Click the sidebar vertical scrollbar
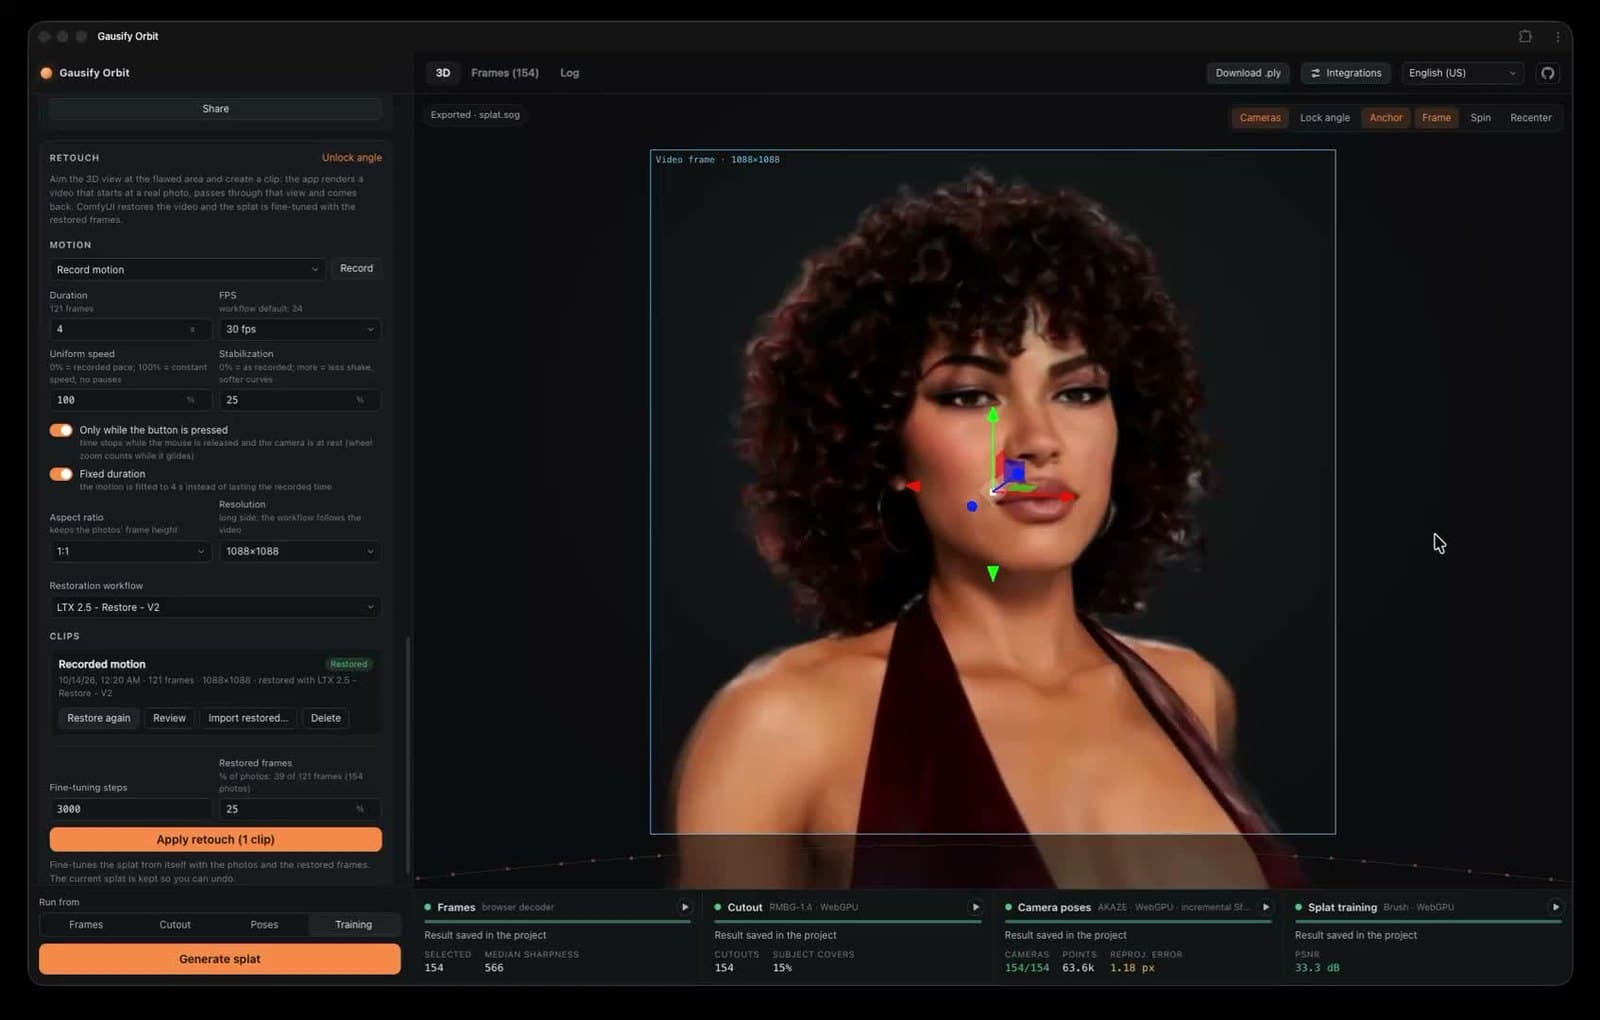Image resolution: width=1600 pixels, height=1020 pixels. (x=408, y=755)
